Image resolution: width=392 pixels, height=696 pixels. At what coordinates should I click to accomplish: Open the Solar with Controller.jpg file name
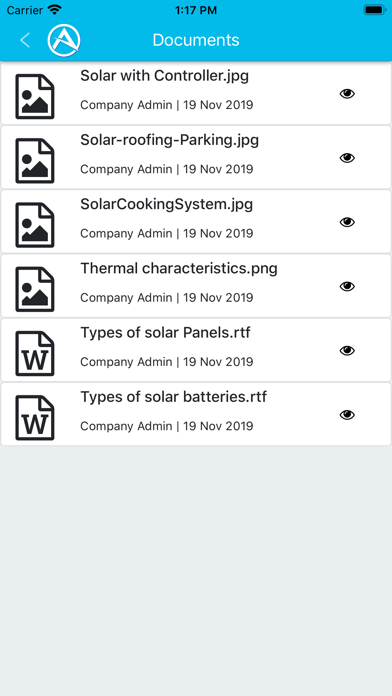click(x=164, y=76)
